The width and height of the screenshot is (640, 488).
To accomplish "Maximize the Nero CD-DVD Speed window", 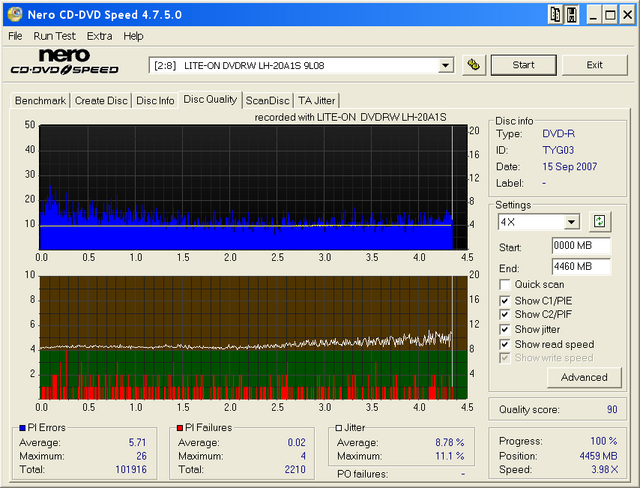I will click(610, 15).
